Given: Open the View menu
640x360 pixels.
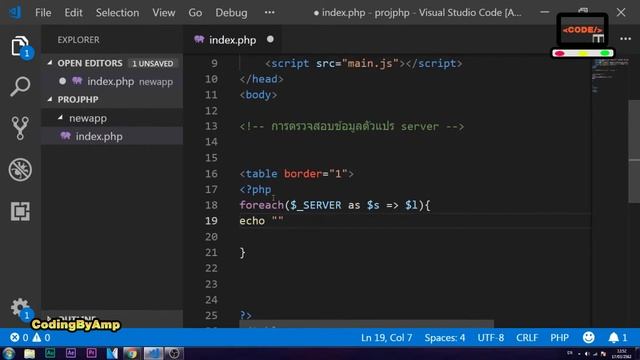Looking at the screenshot, I should tap(164, 13).
